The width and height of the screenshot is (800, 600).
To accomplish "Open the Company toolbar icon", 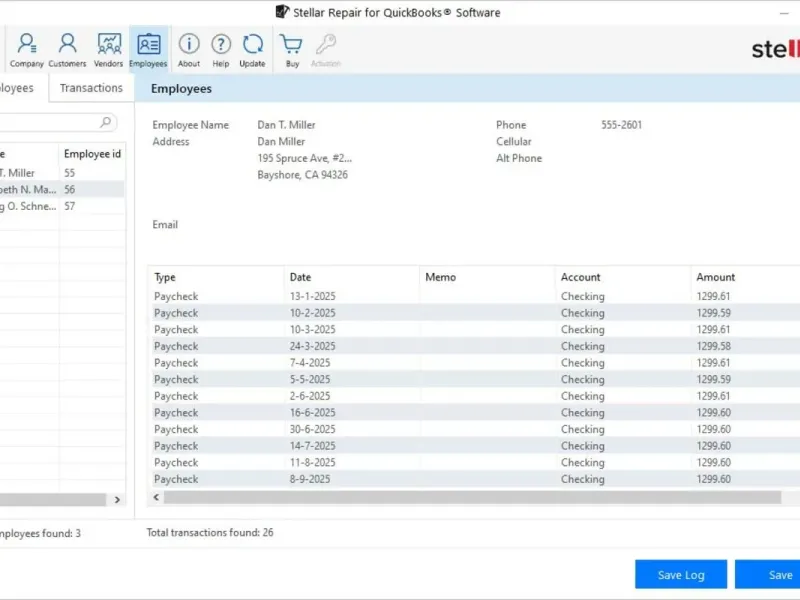I will tap(27, 49).
